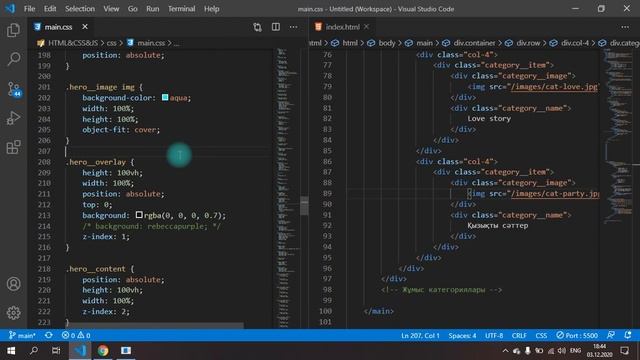This screenshot has width=640, height=360.
Task: Open the Help menu
Action: (x=211, y=9)
